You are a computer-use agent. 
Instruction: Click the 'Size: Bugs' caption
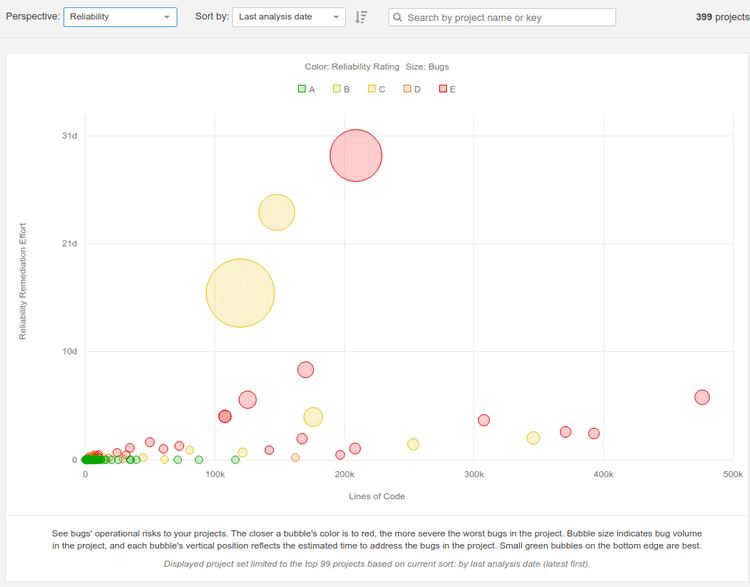[427, 66]
